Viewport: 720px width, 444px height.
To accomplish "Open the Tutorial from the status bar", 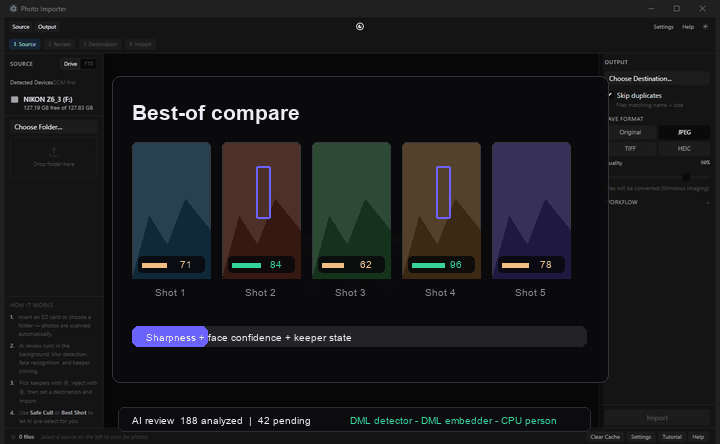I will click(672, 437).
